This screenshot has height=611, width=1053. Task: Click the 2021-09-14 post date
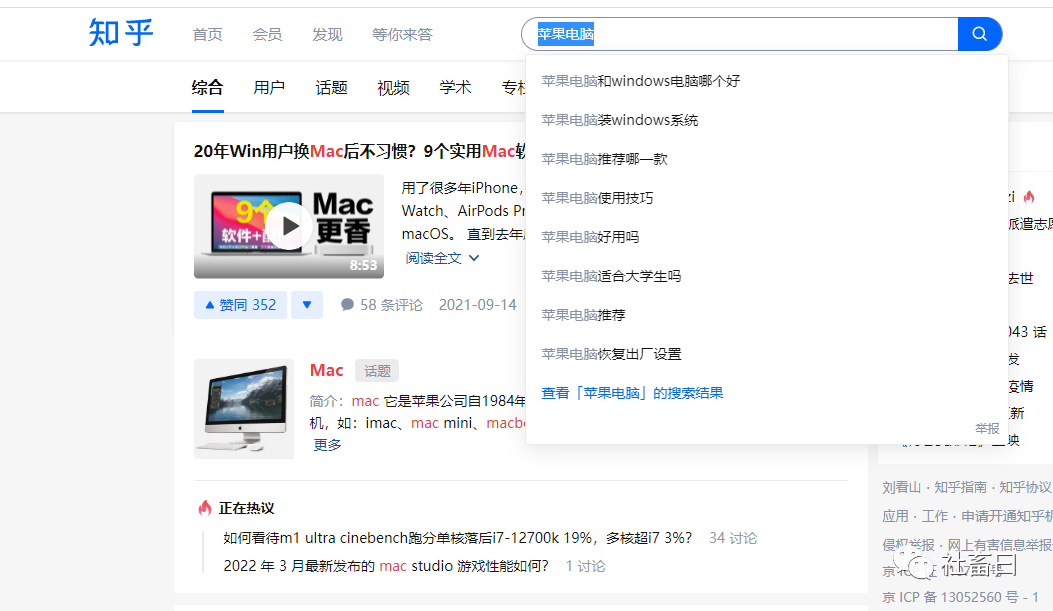477,305
